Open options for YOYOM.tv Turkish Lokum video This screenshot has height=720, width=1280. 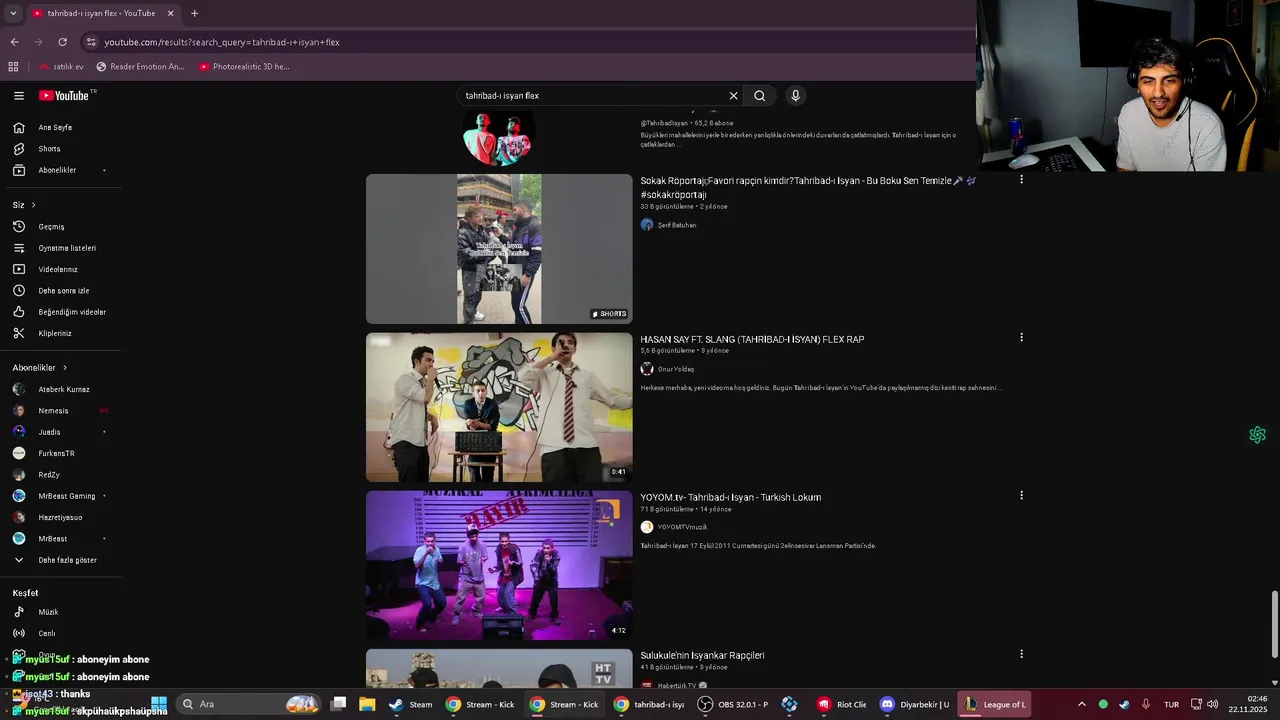(1021, 496)
